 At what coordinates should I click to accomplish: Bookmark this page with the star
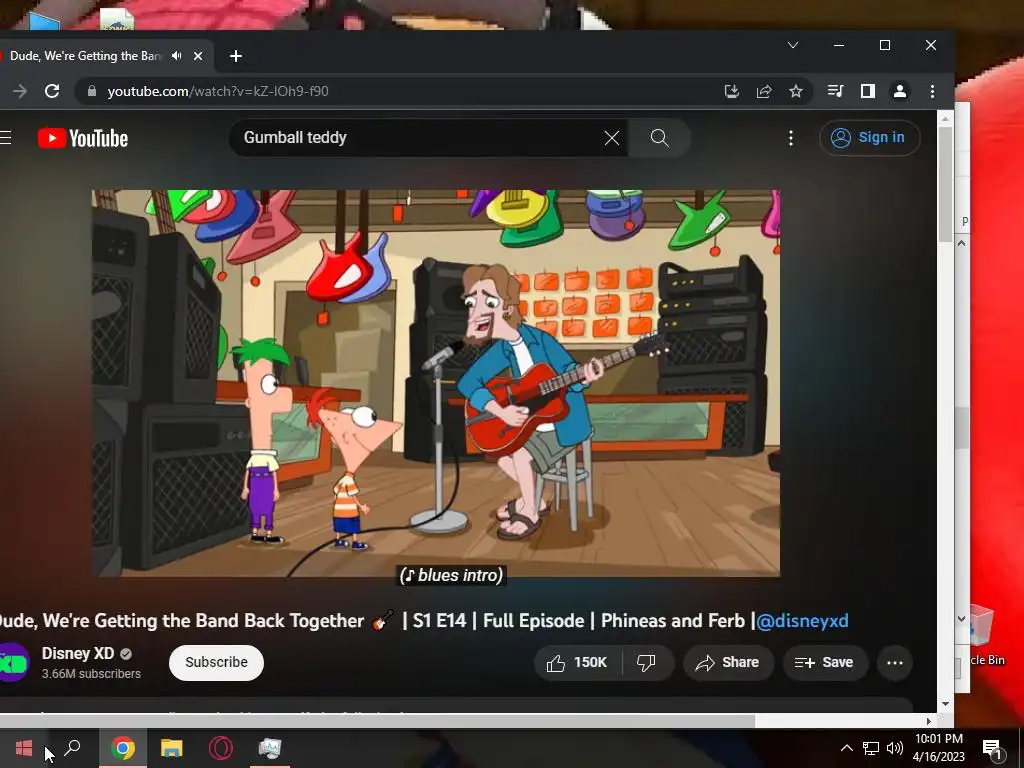coord(795,91)
